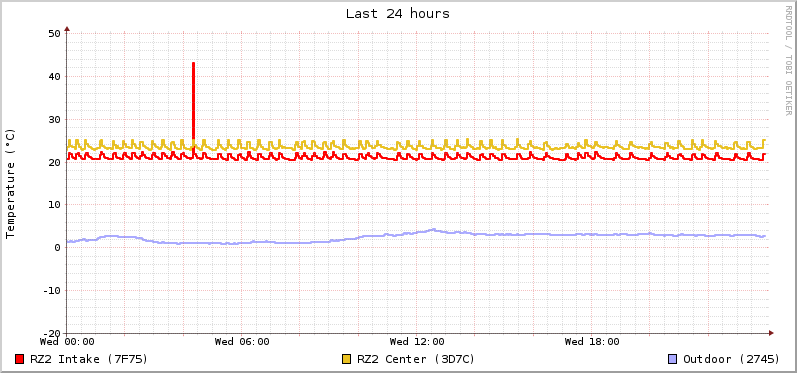
Task: Click the blue Outdoor legend swatch
Action: 673,359
